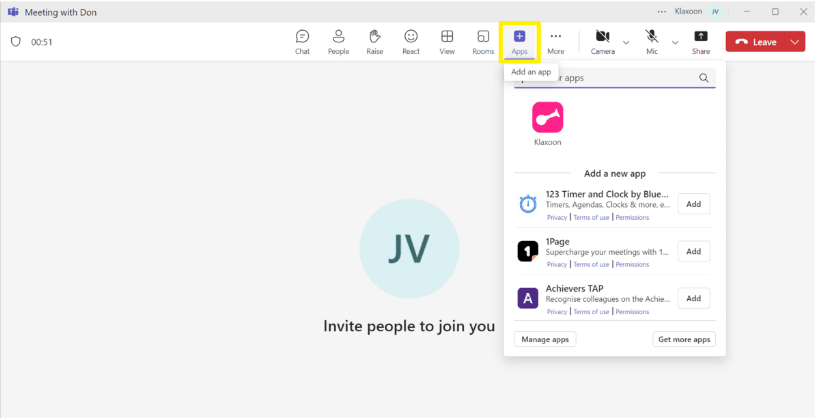Open the More actions menu
Viewport: 816px width, 419px height.
(x=556, y=41)
